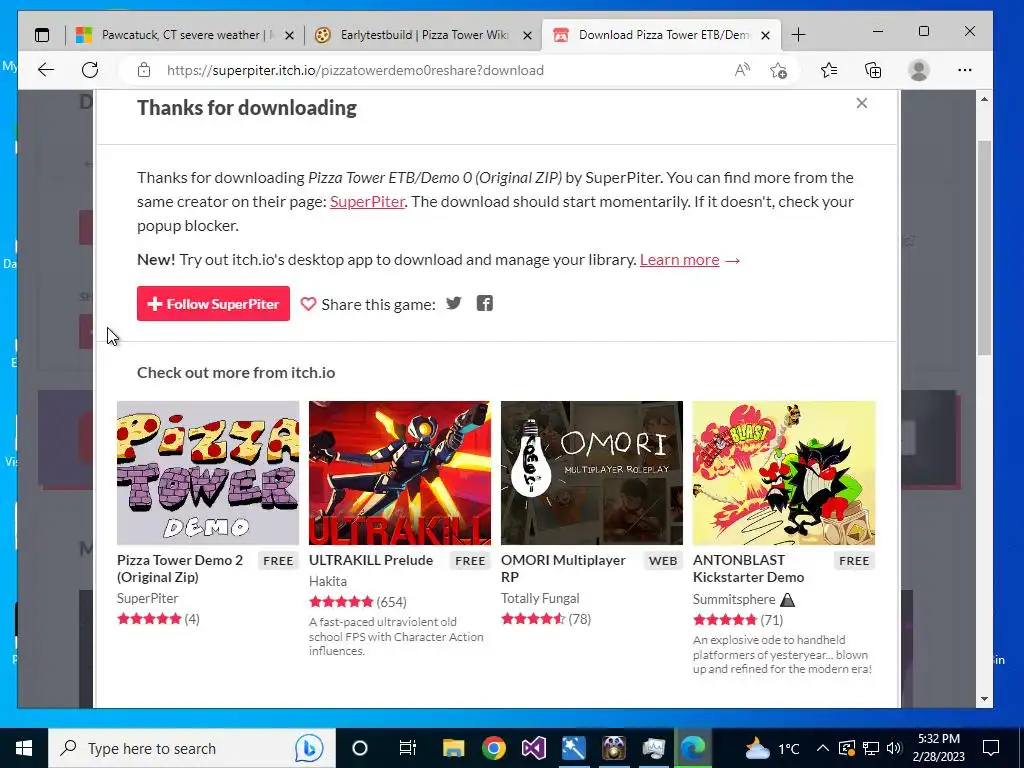Click the taskbar clock showing 5:32 PM

point(938,748)
